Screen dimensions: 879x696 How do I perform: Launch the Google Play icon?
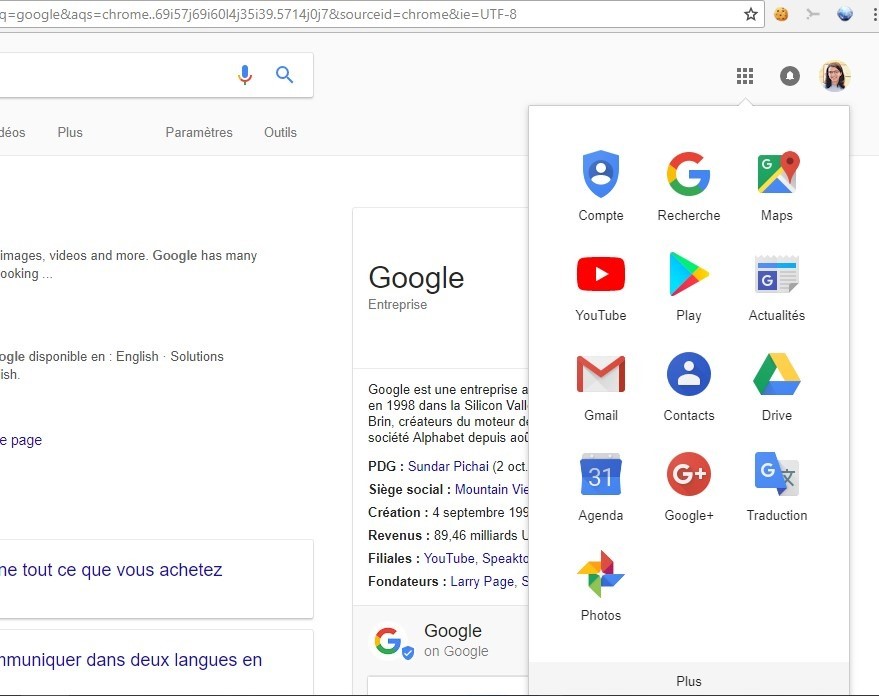click(688, 274)
